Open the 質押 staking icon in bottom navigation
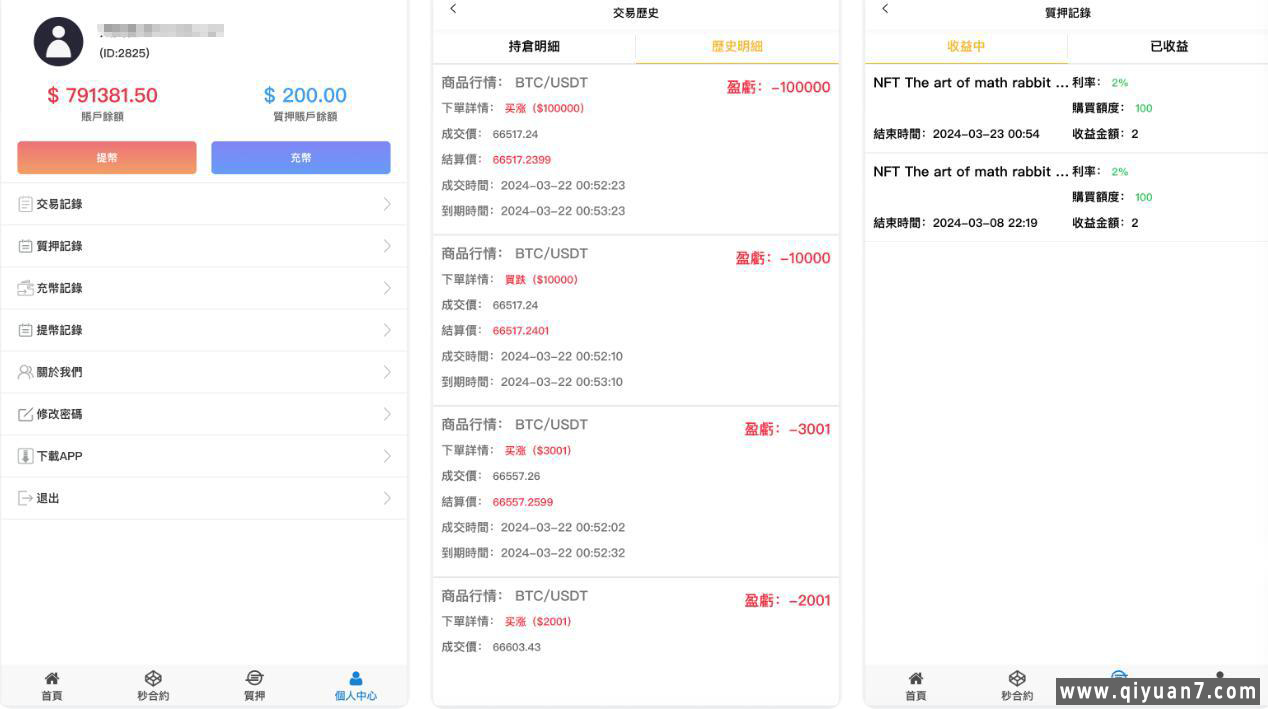 255,678
